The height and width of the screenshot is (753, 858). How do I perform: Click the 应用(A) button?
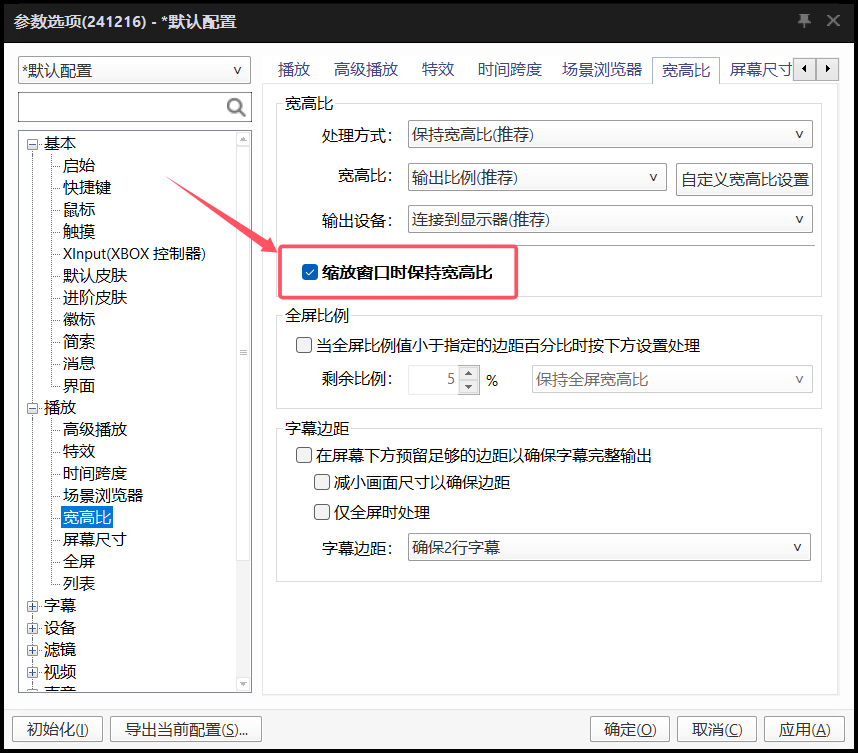pyautogui.click(x=804, y=730)
